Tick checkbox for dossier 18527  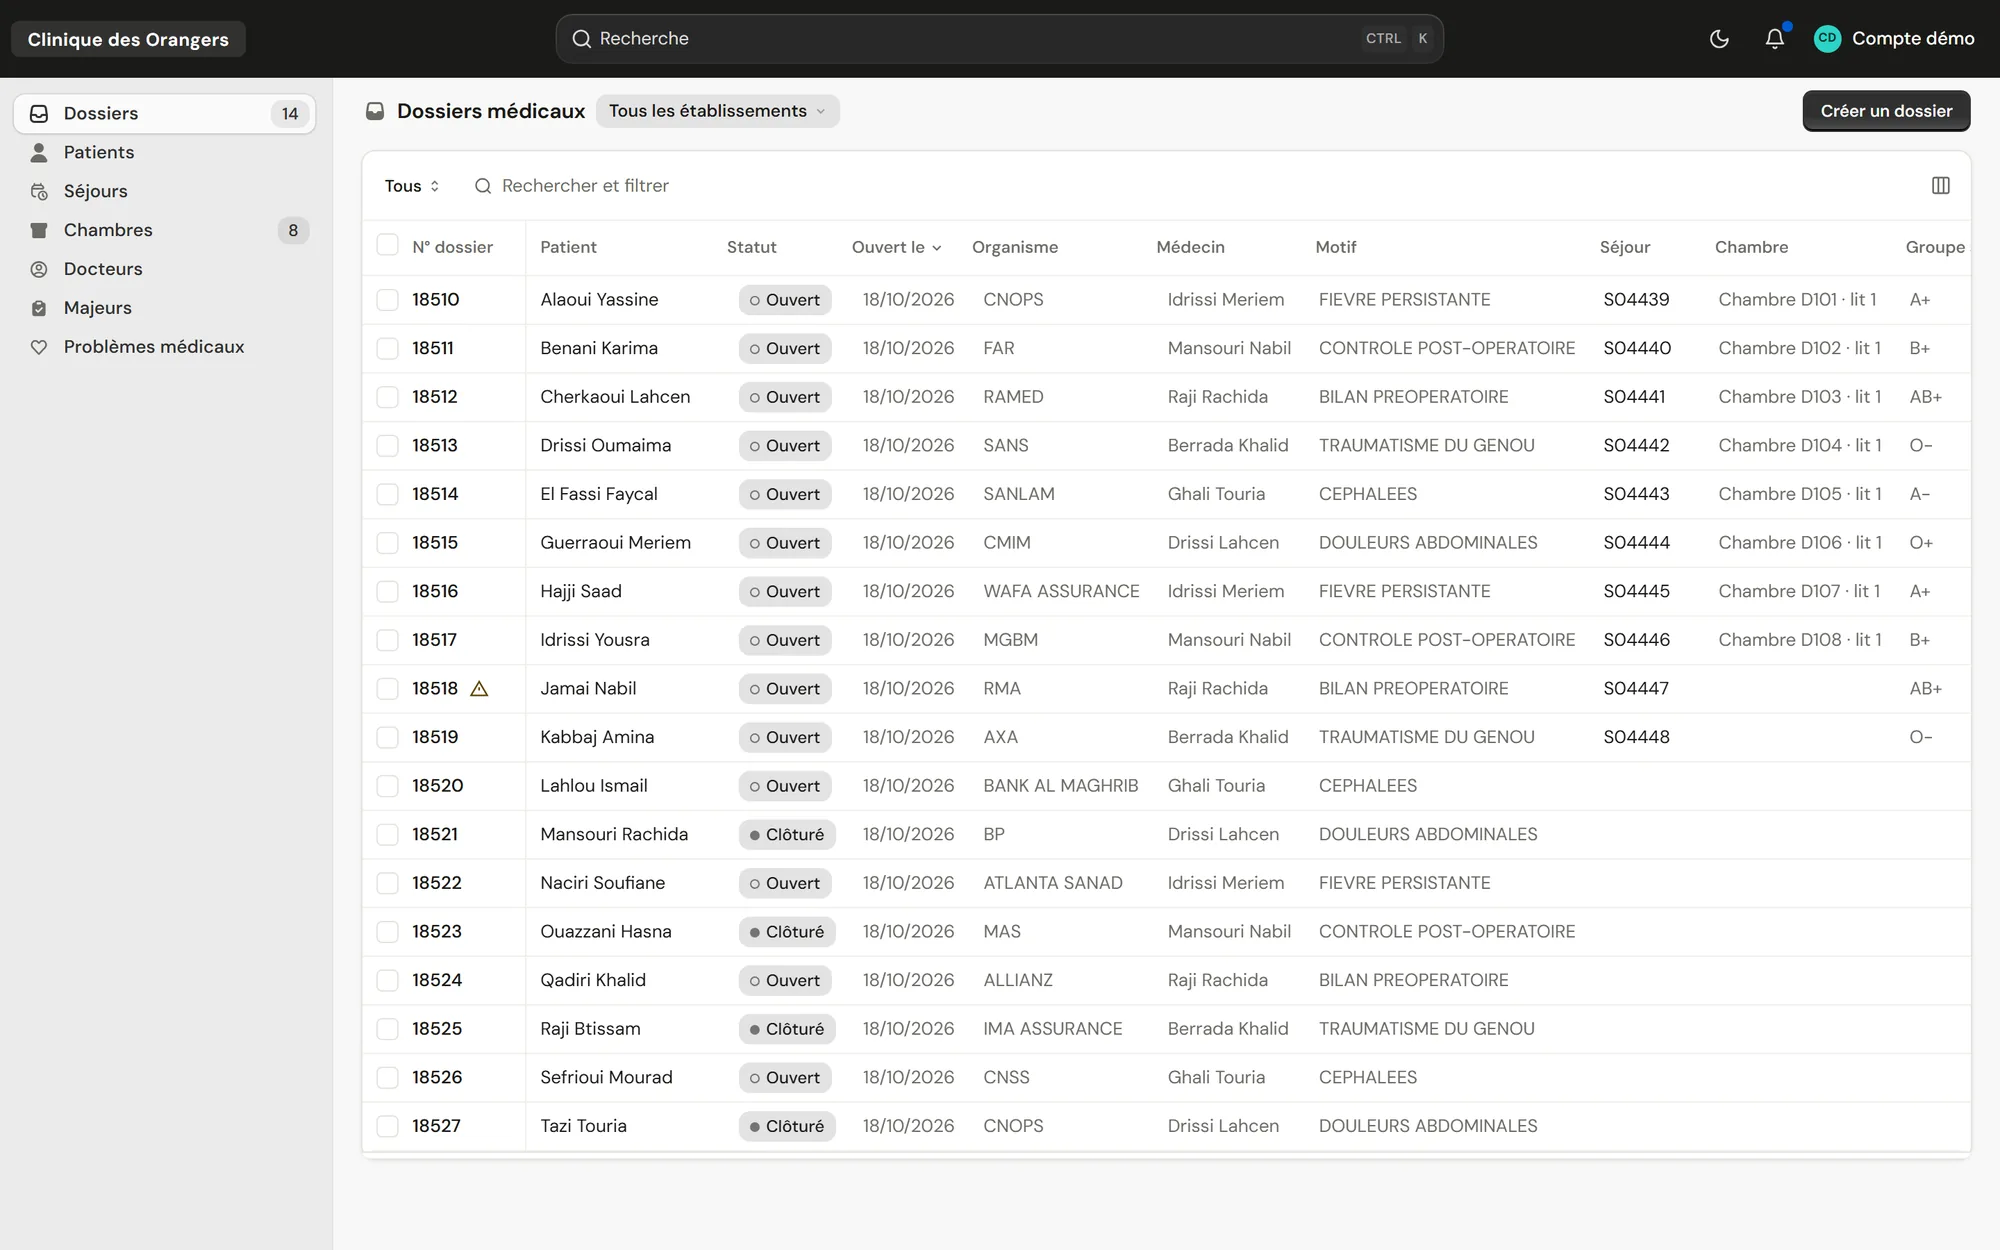387,1126
